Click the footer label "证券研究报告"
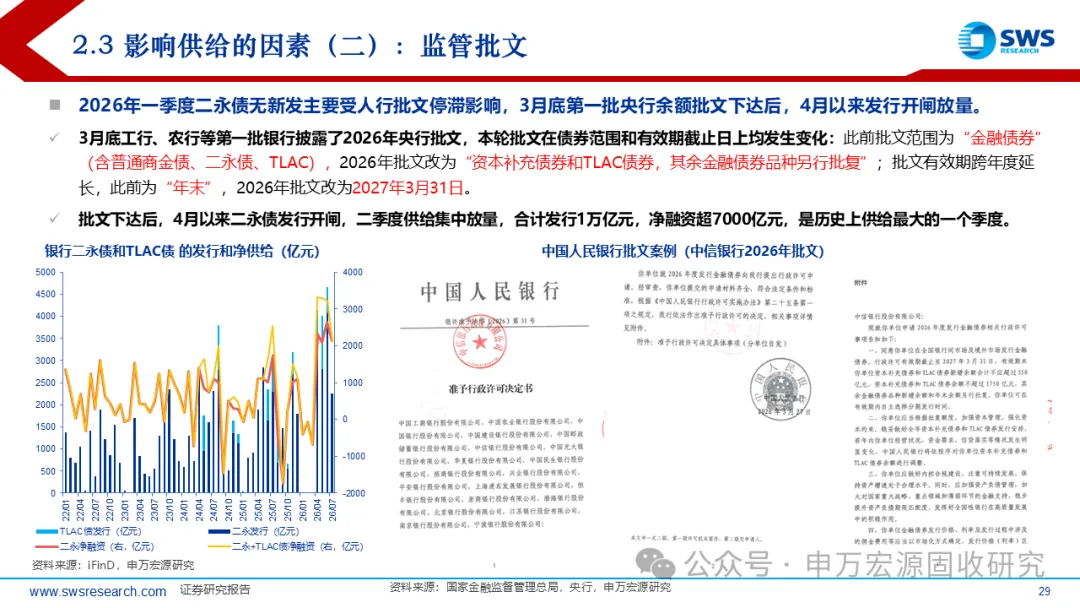The image size is (1080, 608). 216,590
